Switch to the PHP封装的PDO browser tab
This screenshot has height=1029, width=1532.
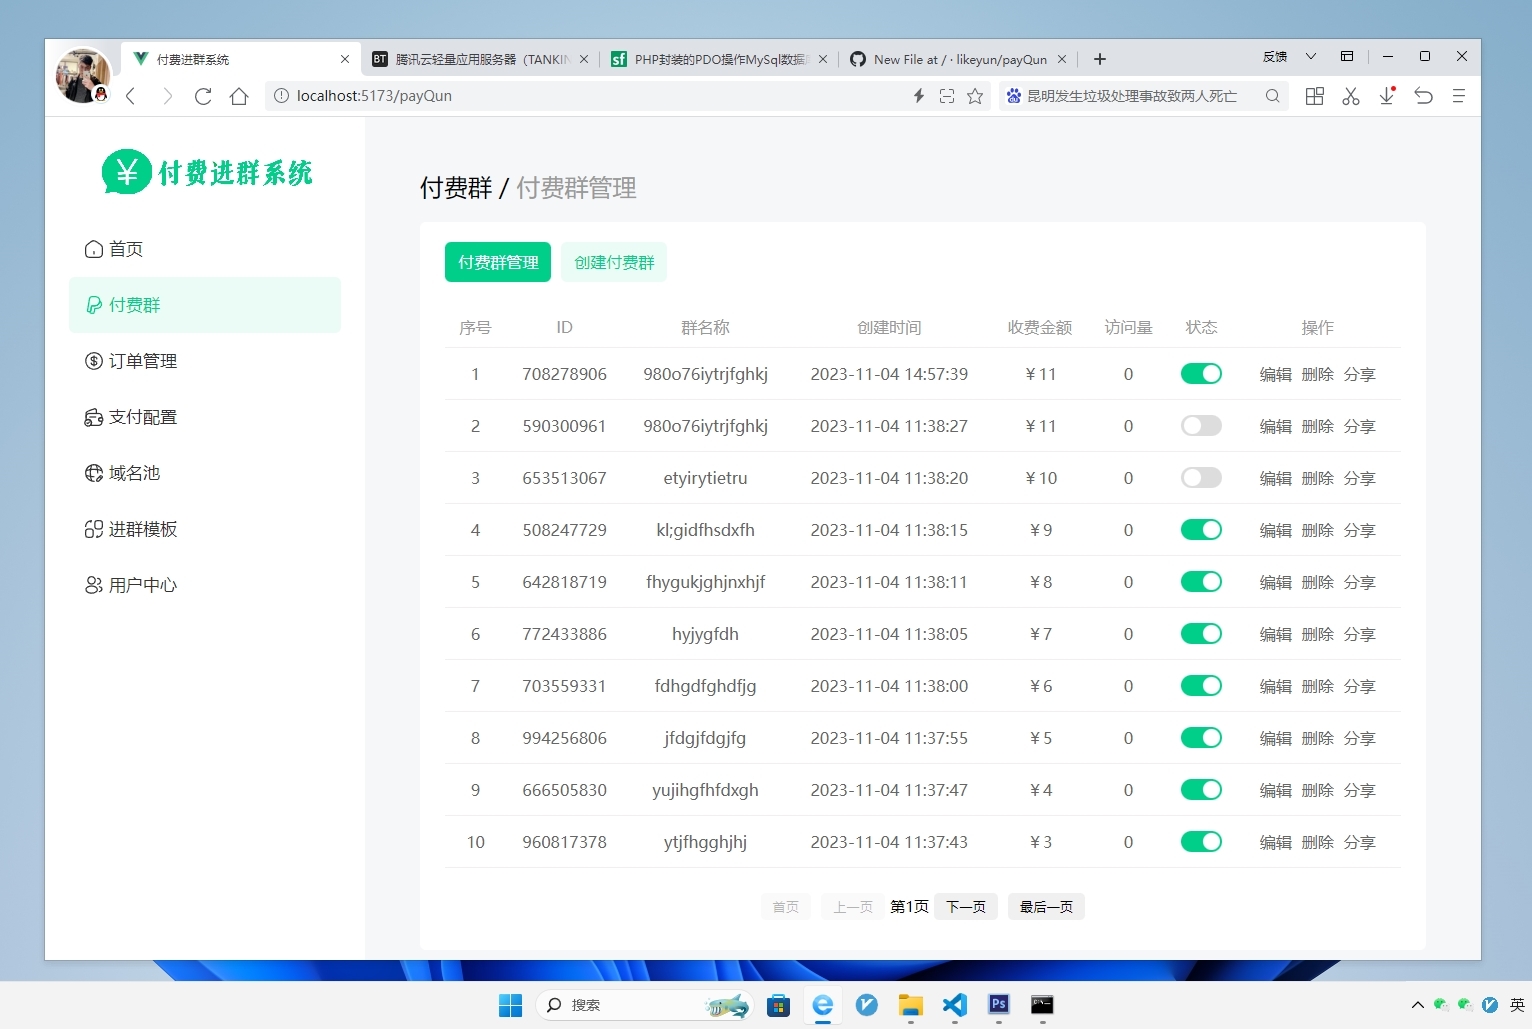(x=715, y=59)
